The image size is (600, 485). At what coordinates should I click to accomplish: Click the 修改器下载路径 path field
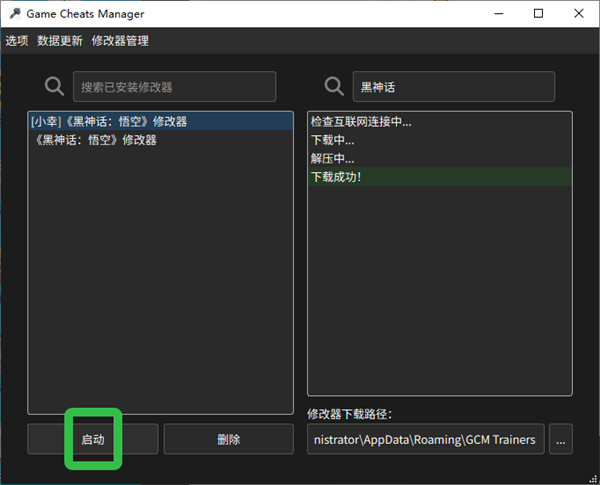point(426,439)
